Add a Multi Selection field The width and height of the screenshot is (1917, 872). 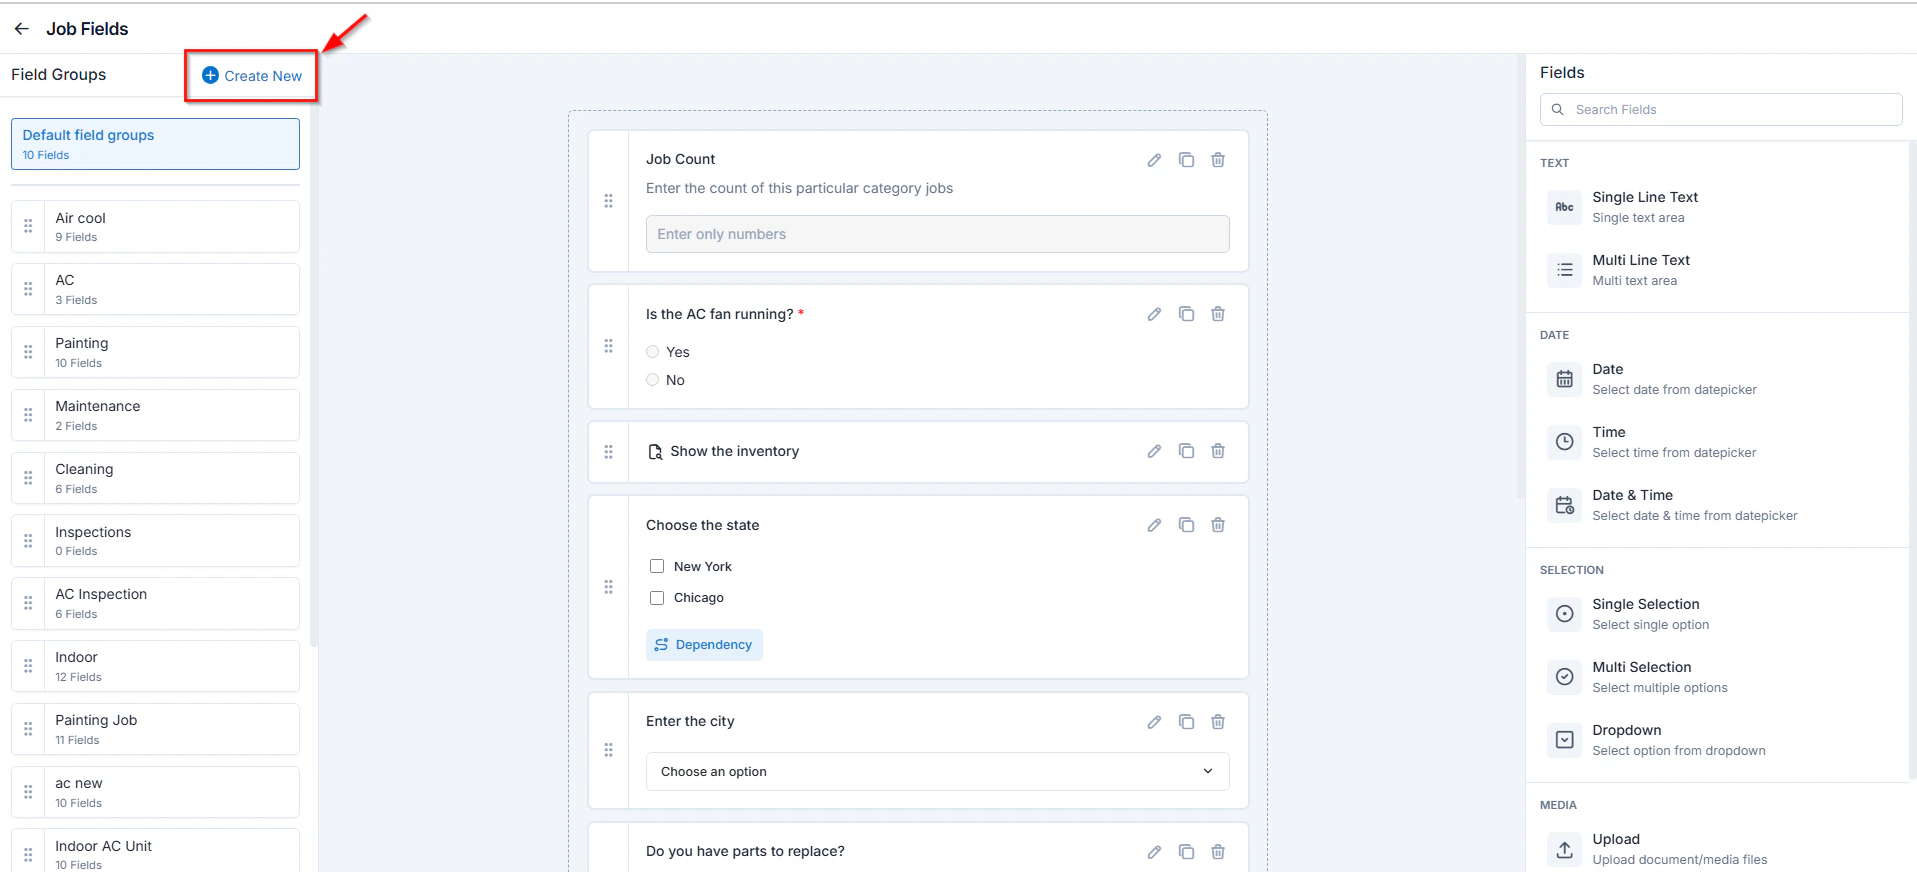(1719, 677)
